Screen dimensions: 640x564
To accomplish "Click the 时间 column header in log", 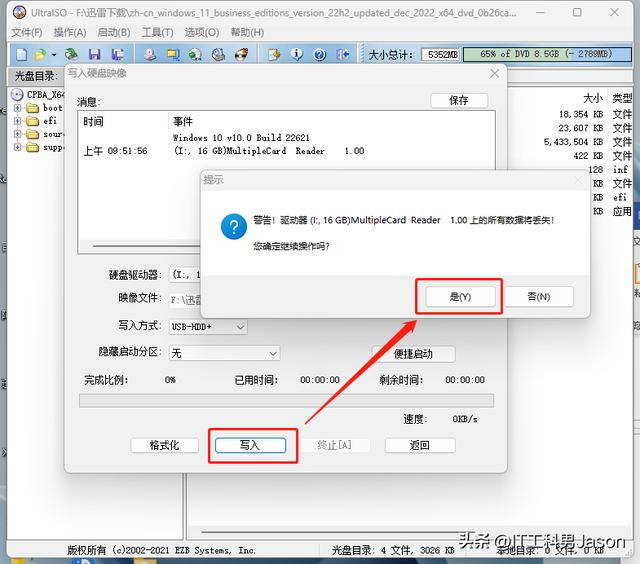I will point(93,122).
